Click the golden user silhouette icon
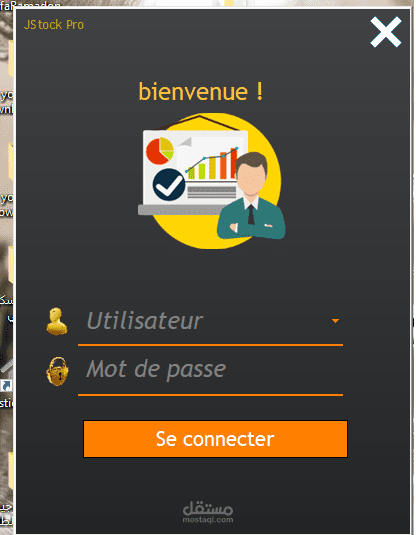The width and height of the screenshot is (416, 535). [57, 321]
